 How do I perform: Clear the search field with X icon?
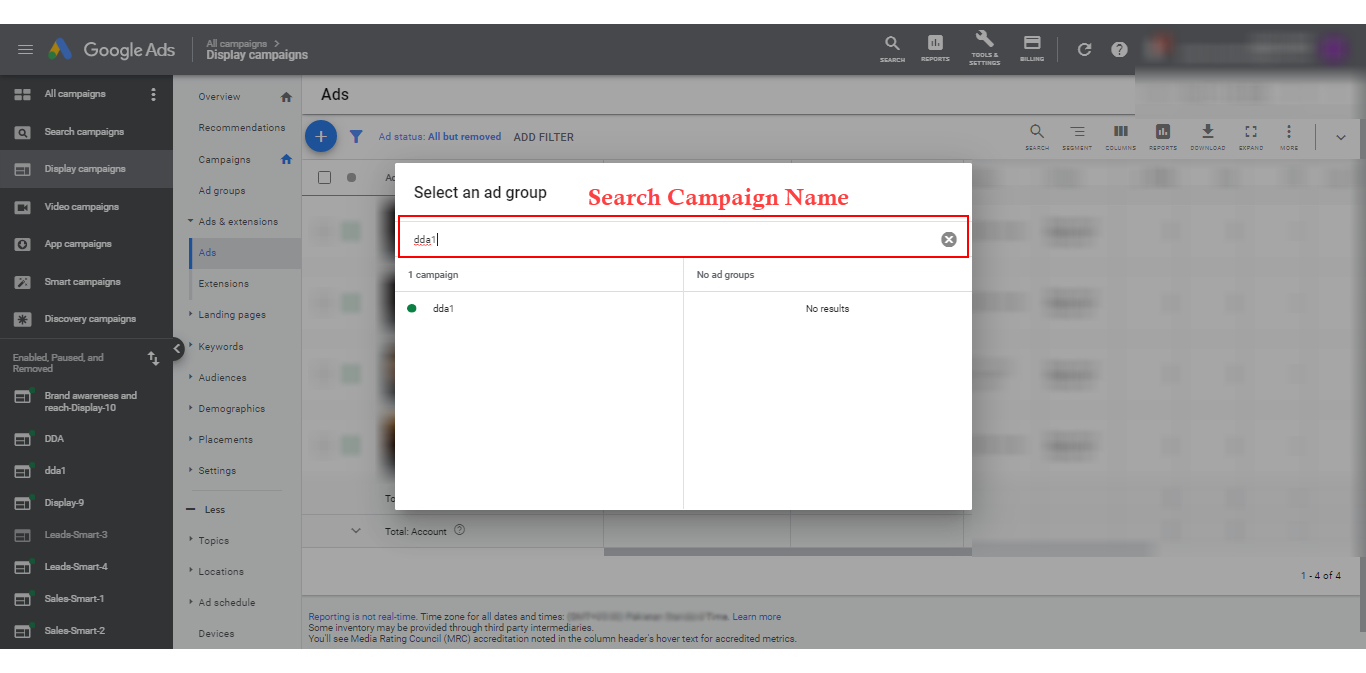click(949, 239)
